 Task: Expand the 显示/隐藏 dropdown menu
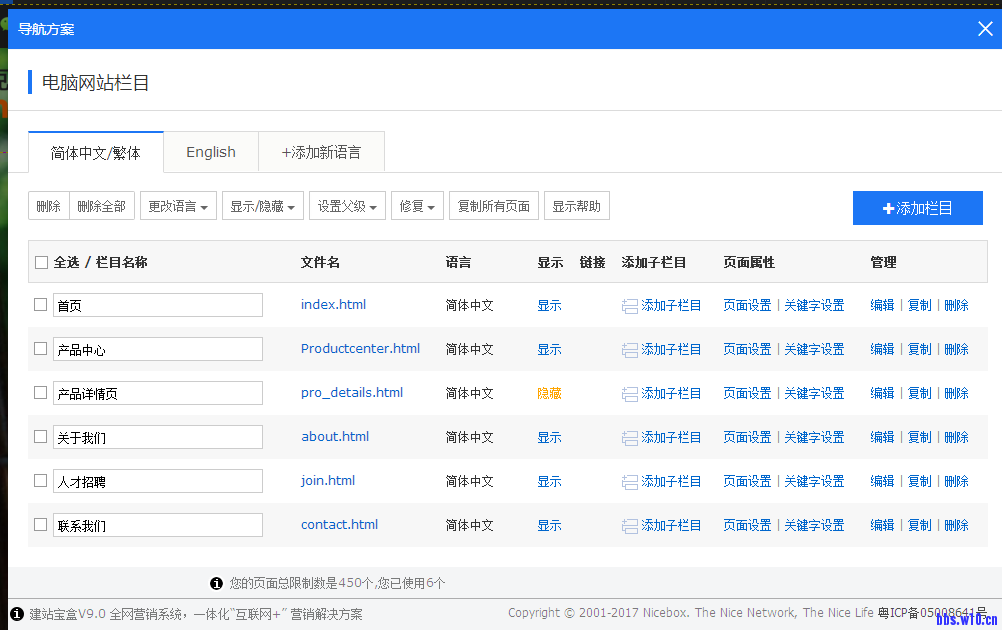coord(263,207)
